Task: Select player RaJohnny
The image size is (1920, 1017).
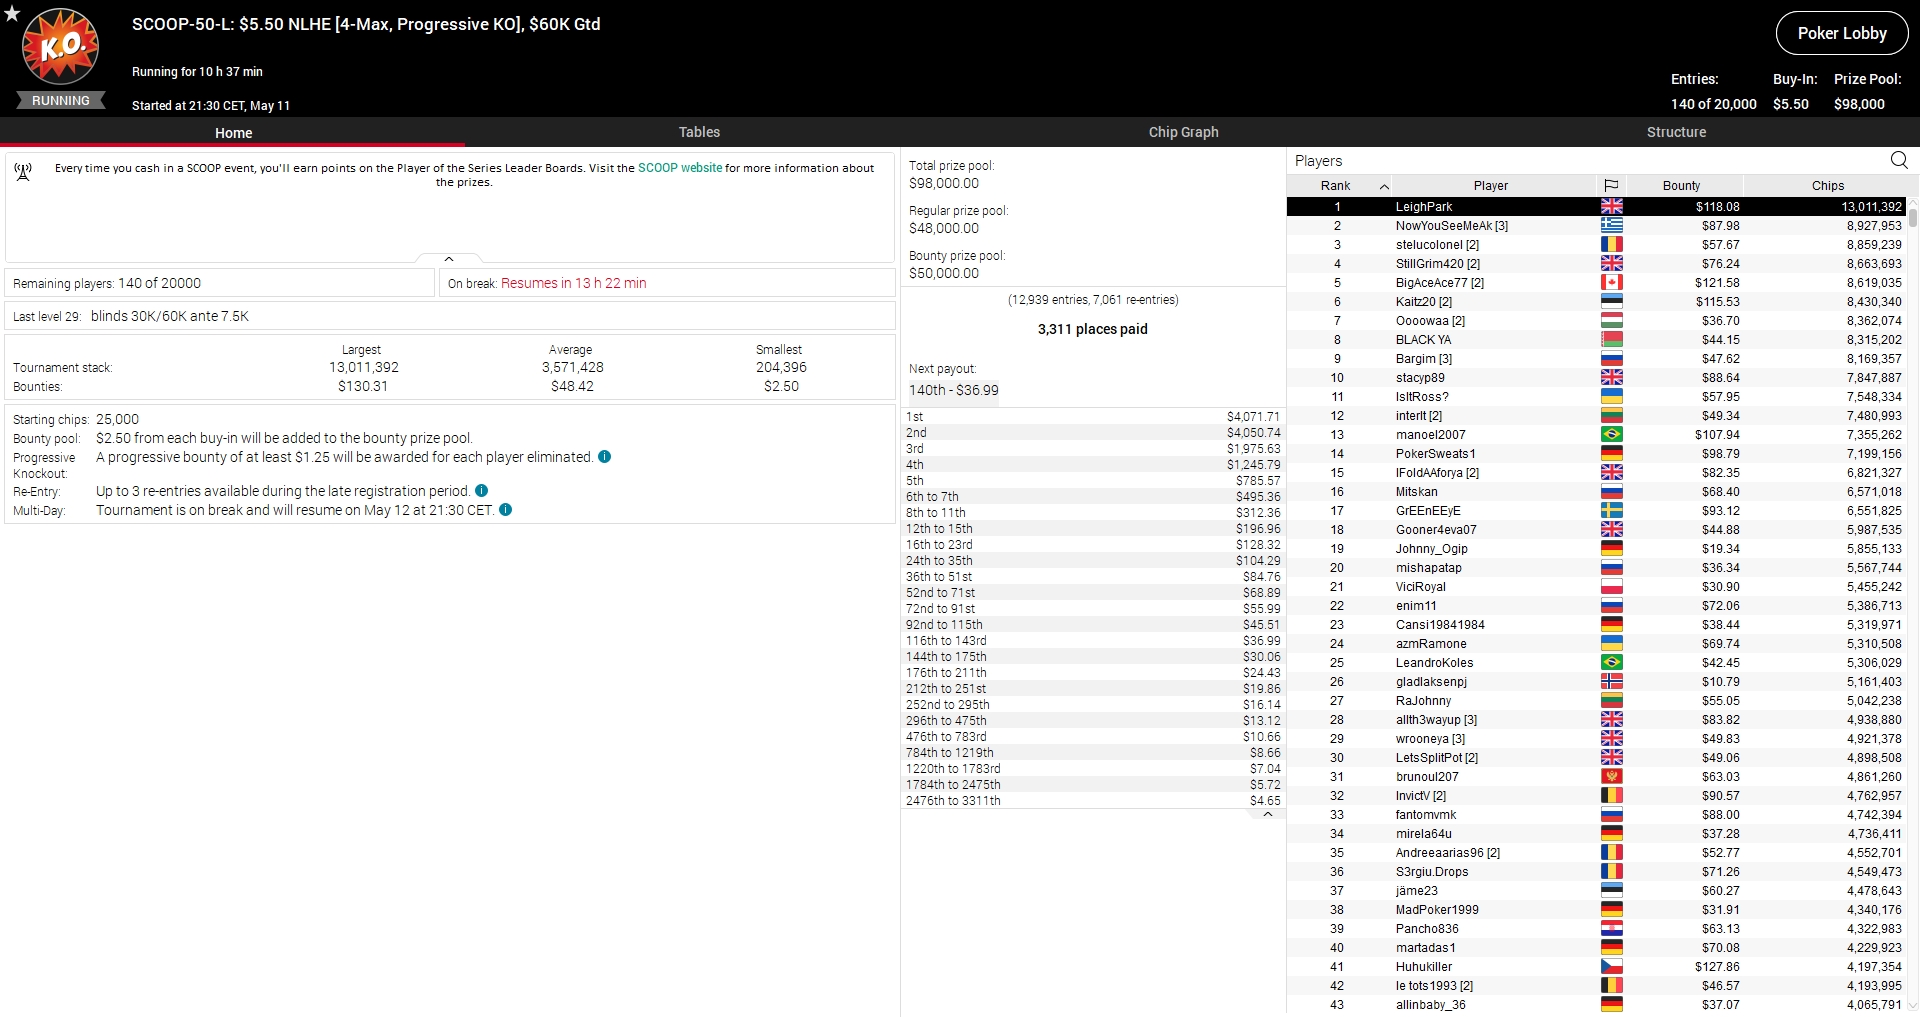Action: [x=1596, y=701]
